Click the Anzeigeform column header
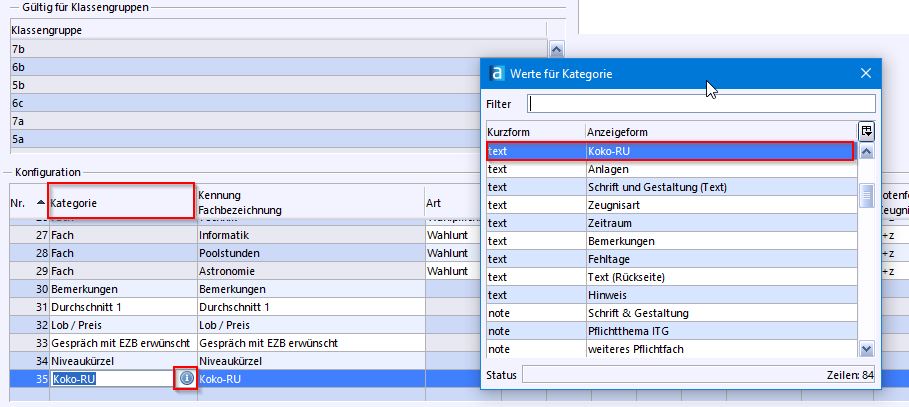 [x=720, y=131]
